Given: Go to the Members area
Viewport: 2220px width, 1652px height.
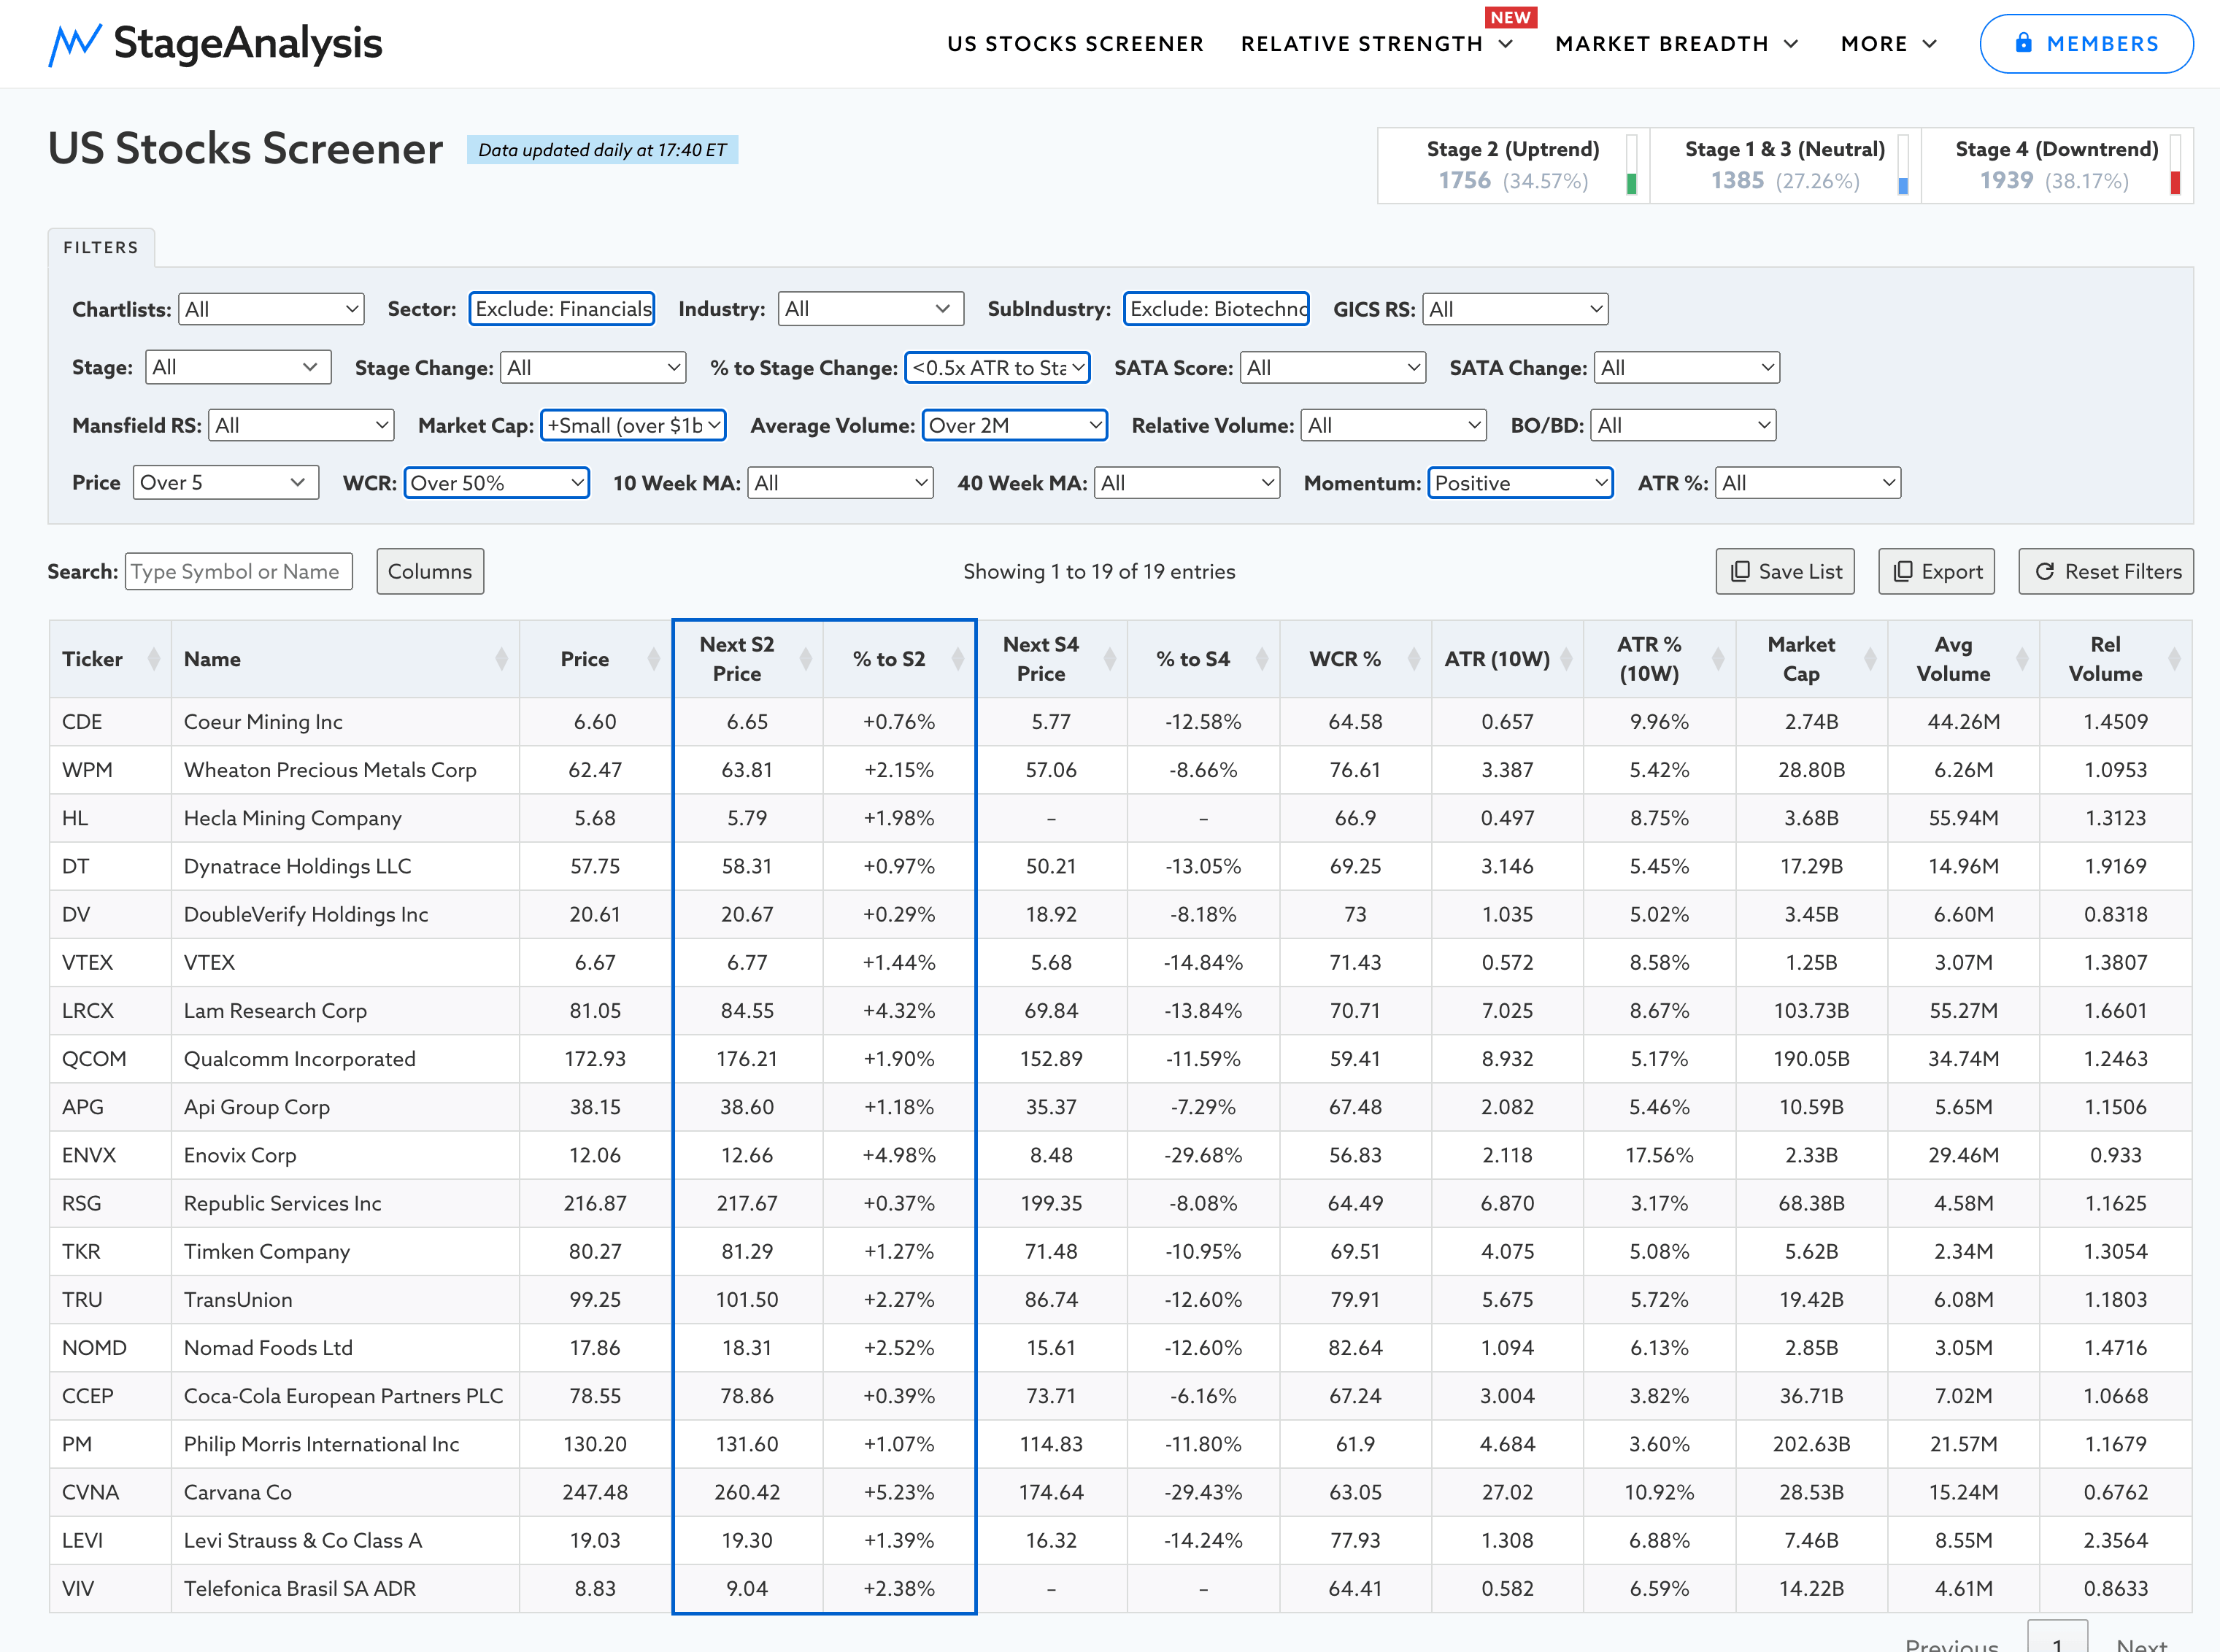Looking at the screenshot, I should (2086, 43).
